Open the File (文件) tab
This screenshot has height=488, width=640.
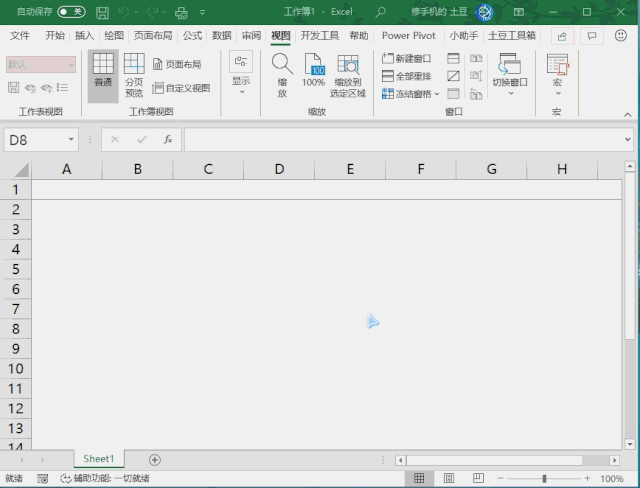(20, 36)
